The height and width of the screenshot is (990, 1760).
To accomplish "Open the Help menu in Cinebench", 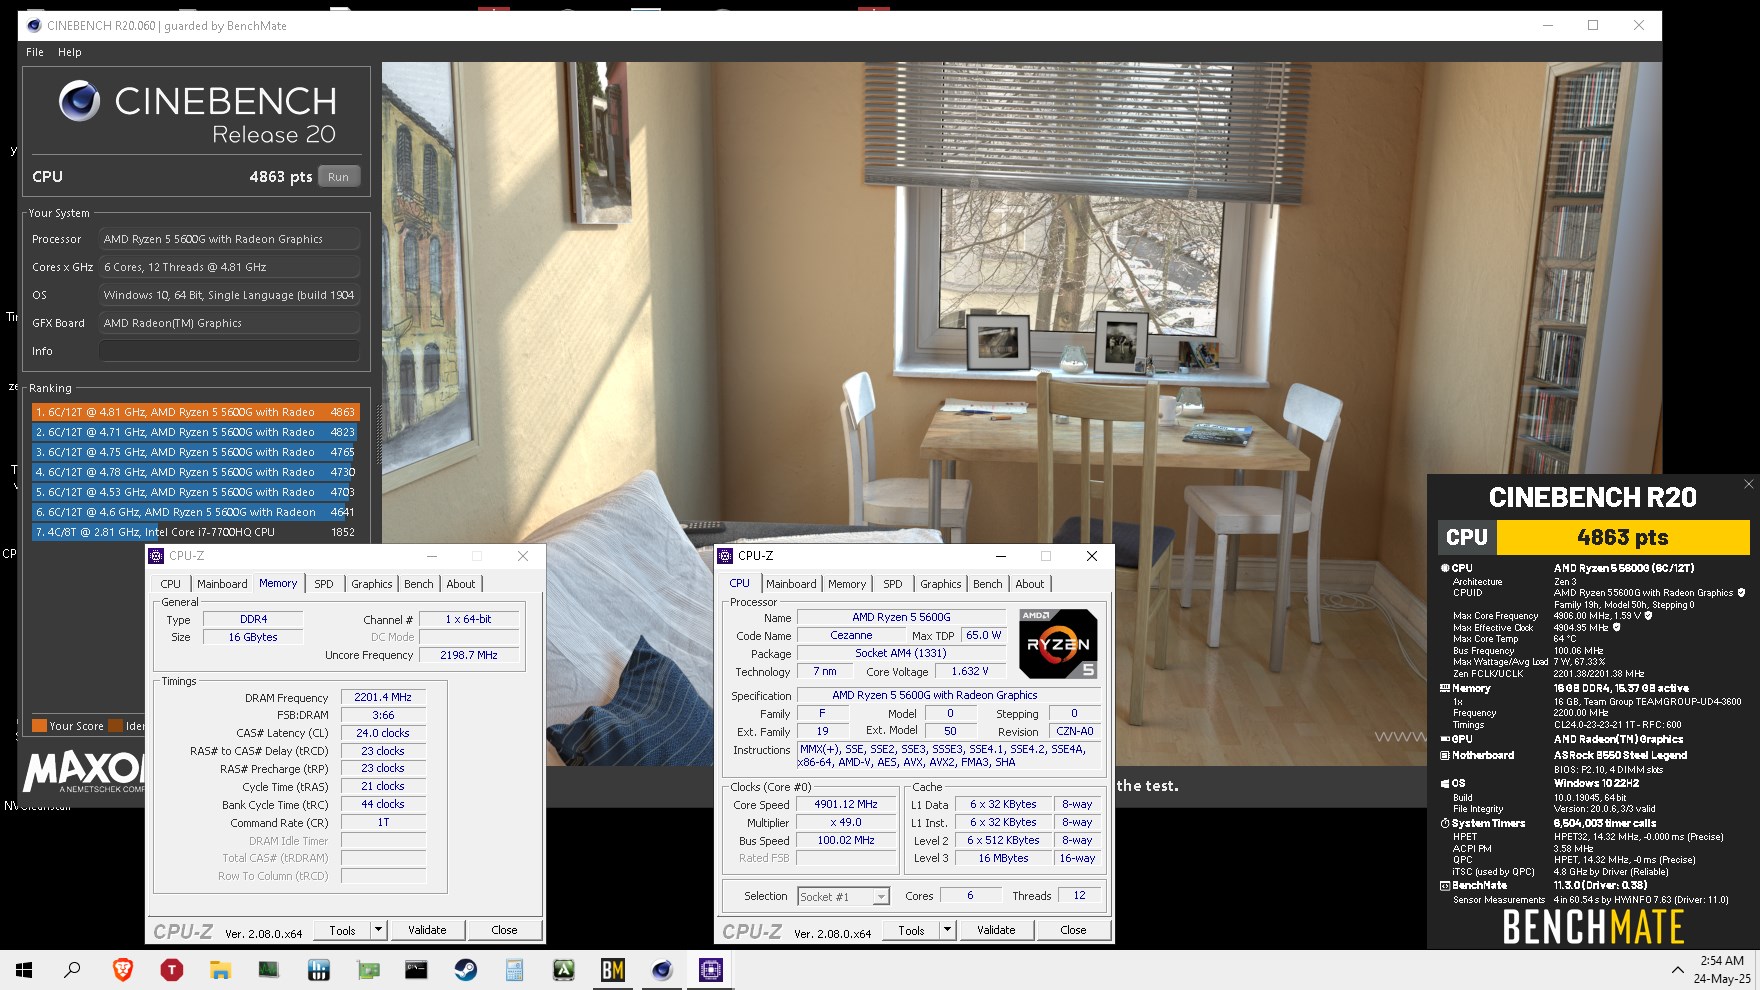I will coord(70,52).
